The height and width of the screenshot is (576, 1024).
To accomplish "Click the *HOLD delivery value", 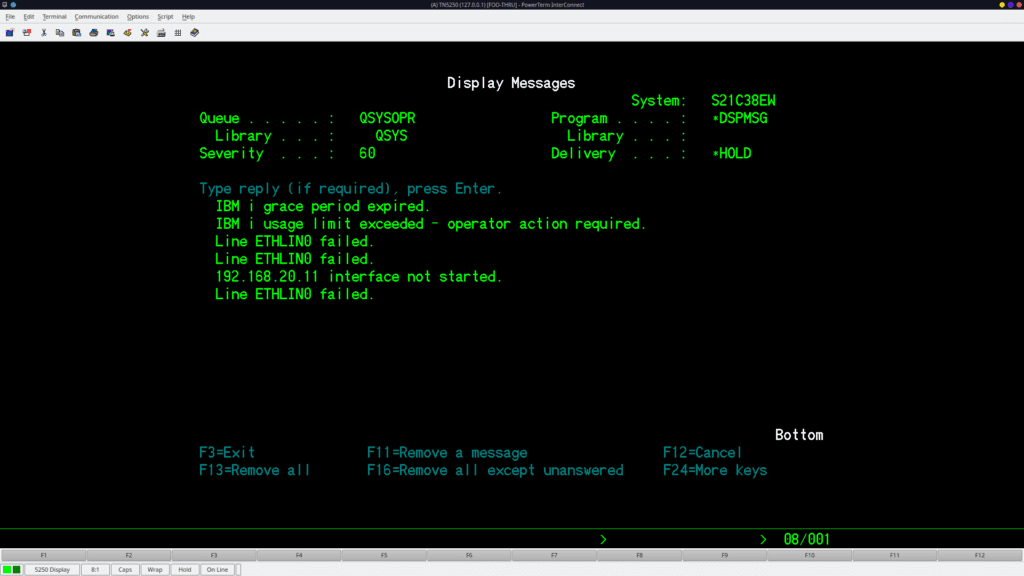I will click(731, 153).
